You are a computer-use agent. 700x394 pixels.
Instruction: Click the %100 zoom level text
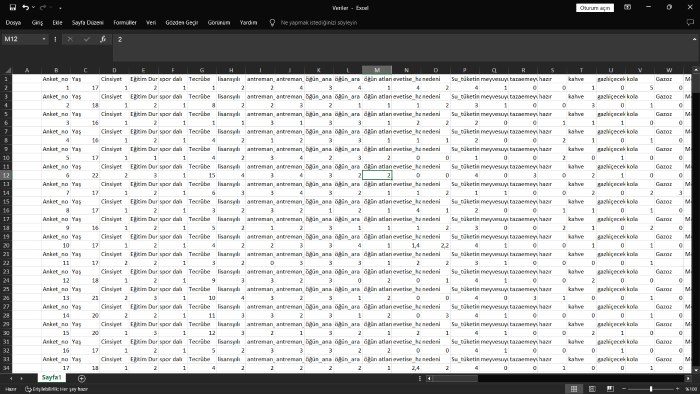(691, 389)
